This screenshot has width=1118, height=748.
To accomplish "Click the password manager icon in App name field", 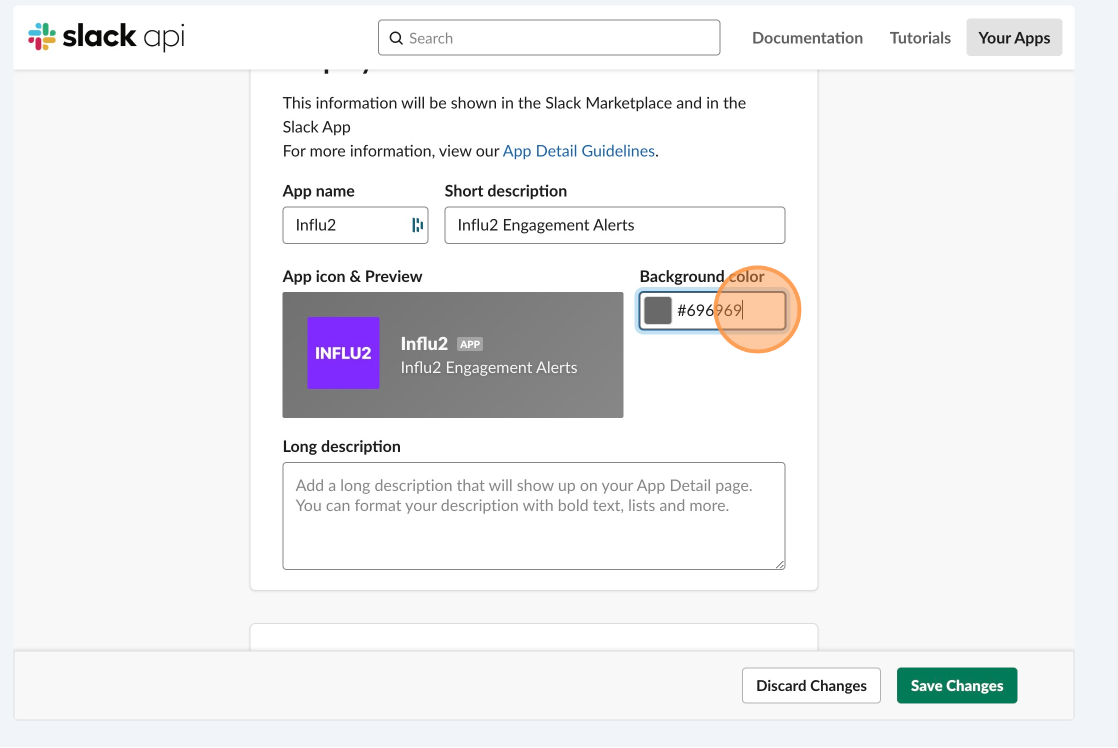I will tap(417, 225).
